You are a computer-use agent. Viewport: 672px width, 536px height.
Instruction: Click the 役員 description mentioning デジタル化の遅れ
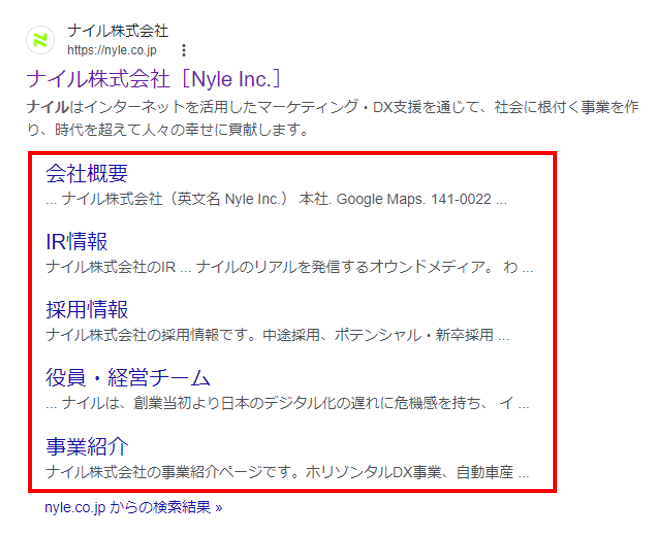pos(287,403)
